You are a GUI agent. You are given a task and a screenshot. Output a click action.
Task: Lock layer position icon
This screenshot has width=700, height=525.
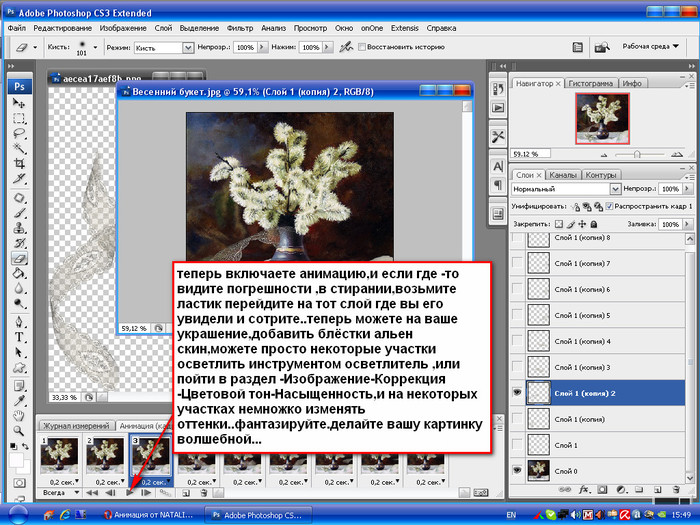pyautogui.click(x=582, y=224)
